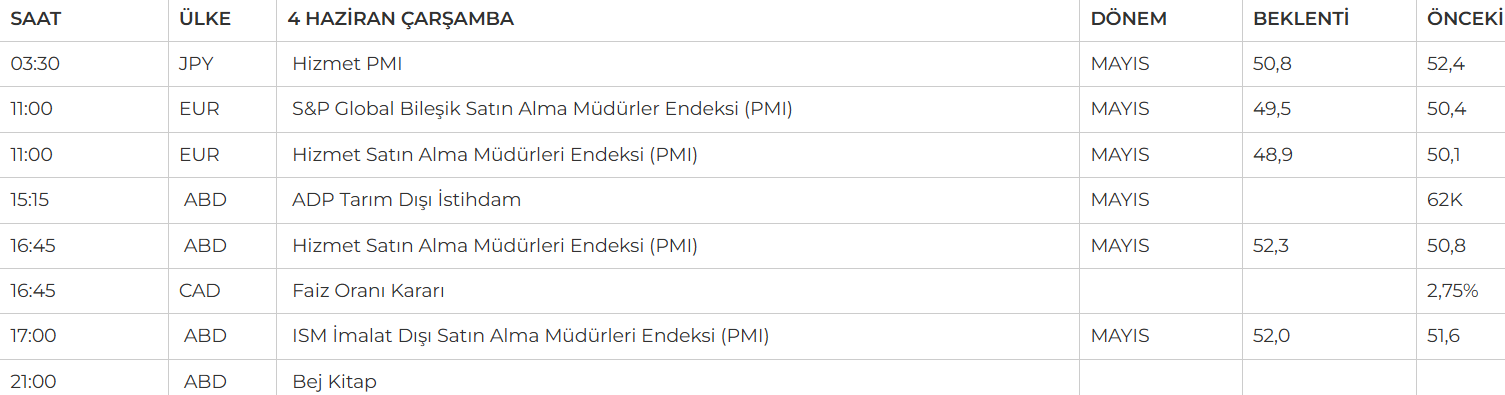Viewport: 1505px width, 395px height.
Task: Click the DÖNEM column header
Action: 1128,19
